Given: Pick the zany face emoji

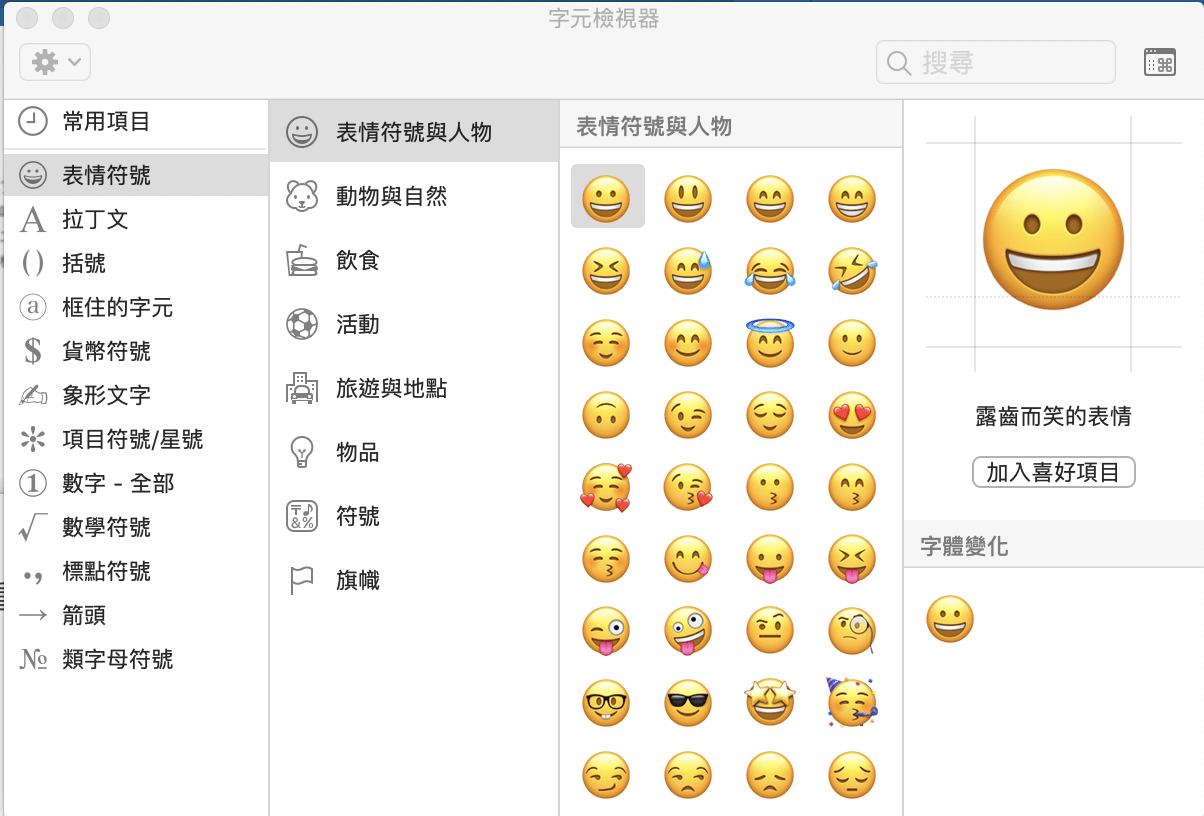Looking at the screenshot, I should (x=689, y=632).
